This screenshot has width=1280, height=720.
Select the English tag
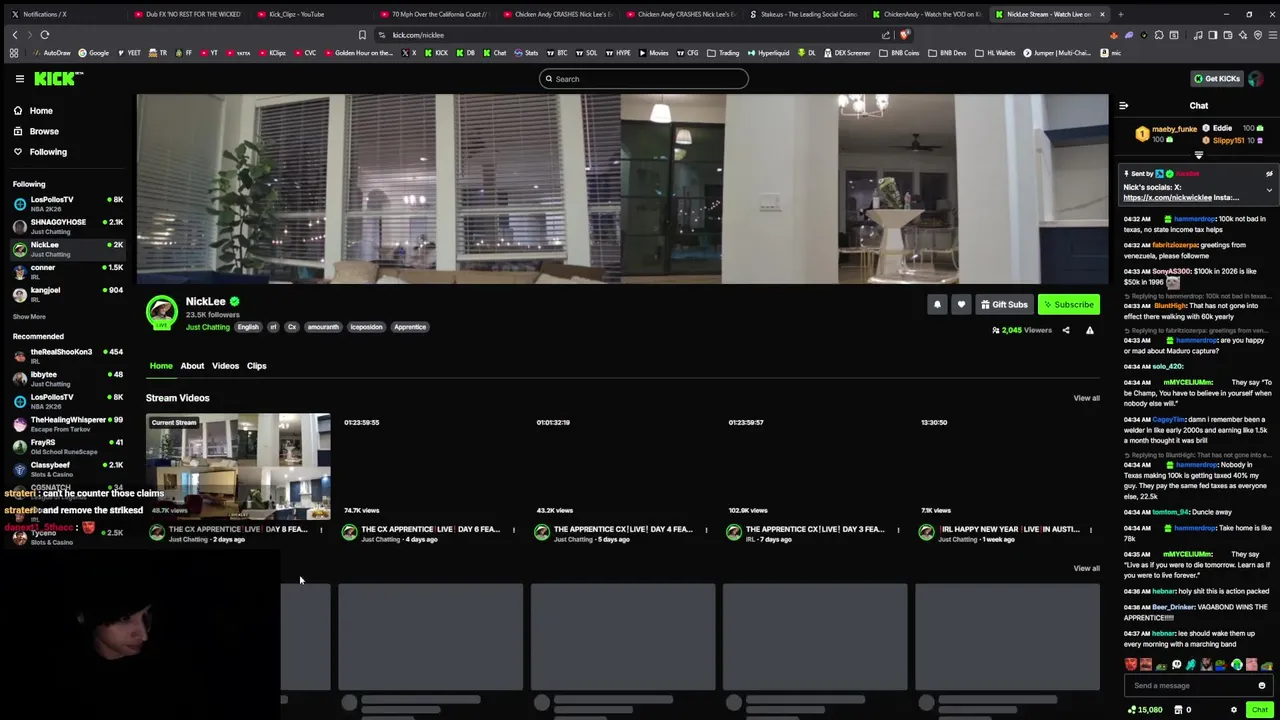[x=248, y=327]
